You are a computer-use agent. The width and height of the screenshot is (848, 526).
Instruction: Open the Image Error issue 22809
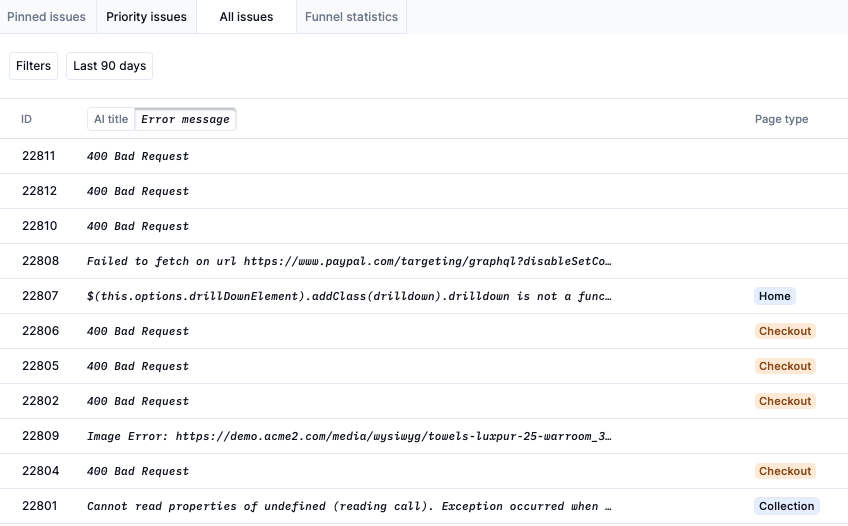(348, 436)
